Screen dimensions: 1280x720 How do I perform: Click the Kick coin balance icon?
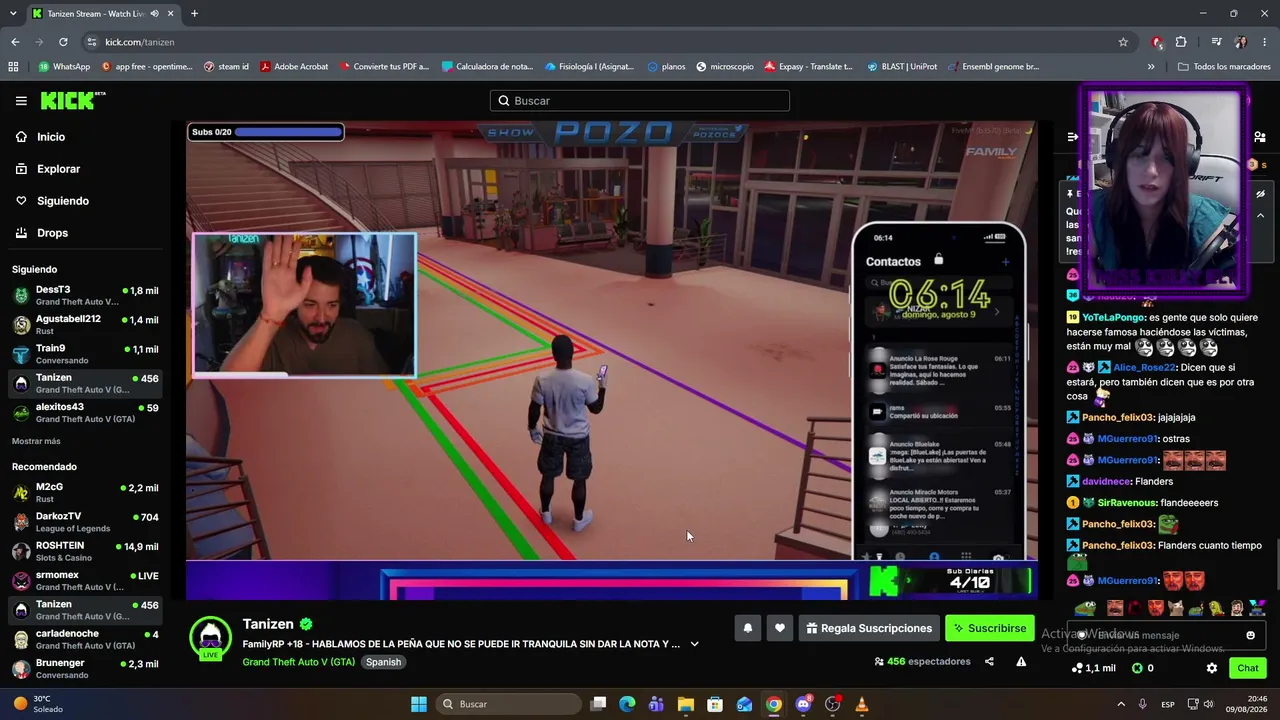point(1142,668)
